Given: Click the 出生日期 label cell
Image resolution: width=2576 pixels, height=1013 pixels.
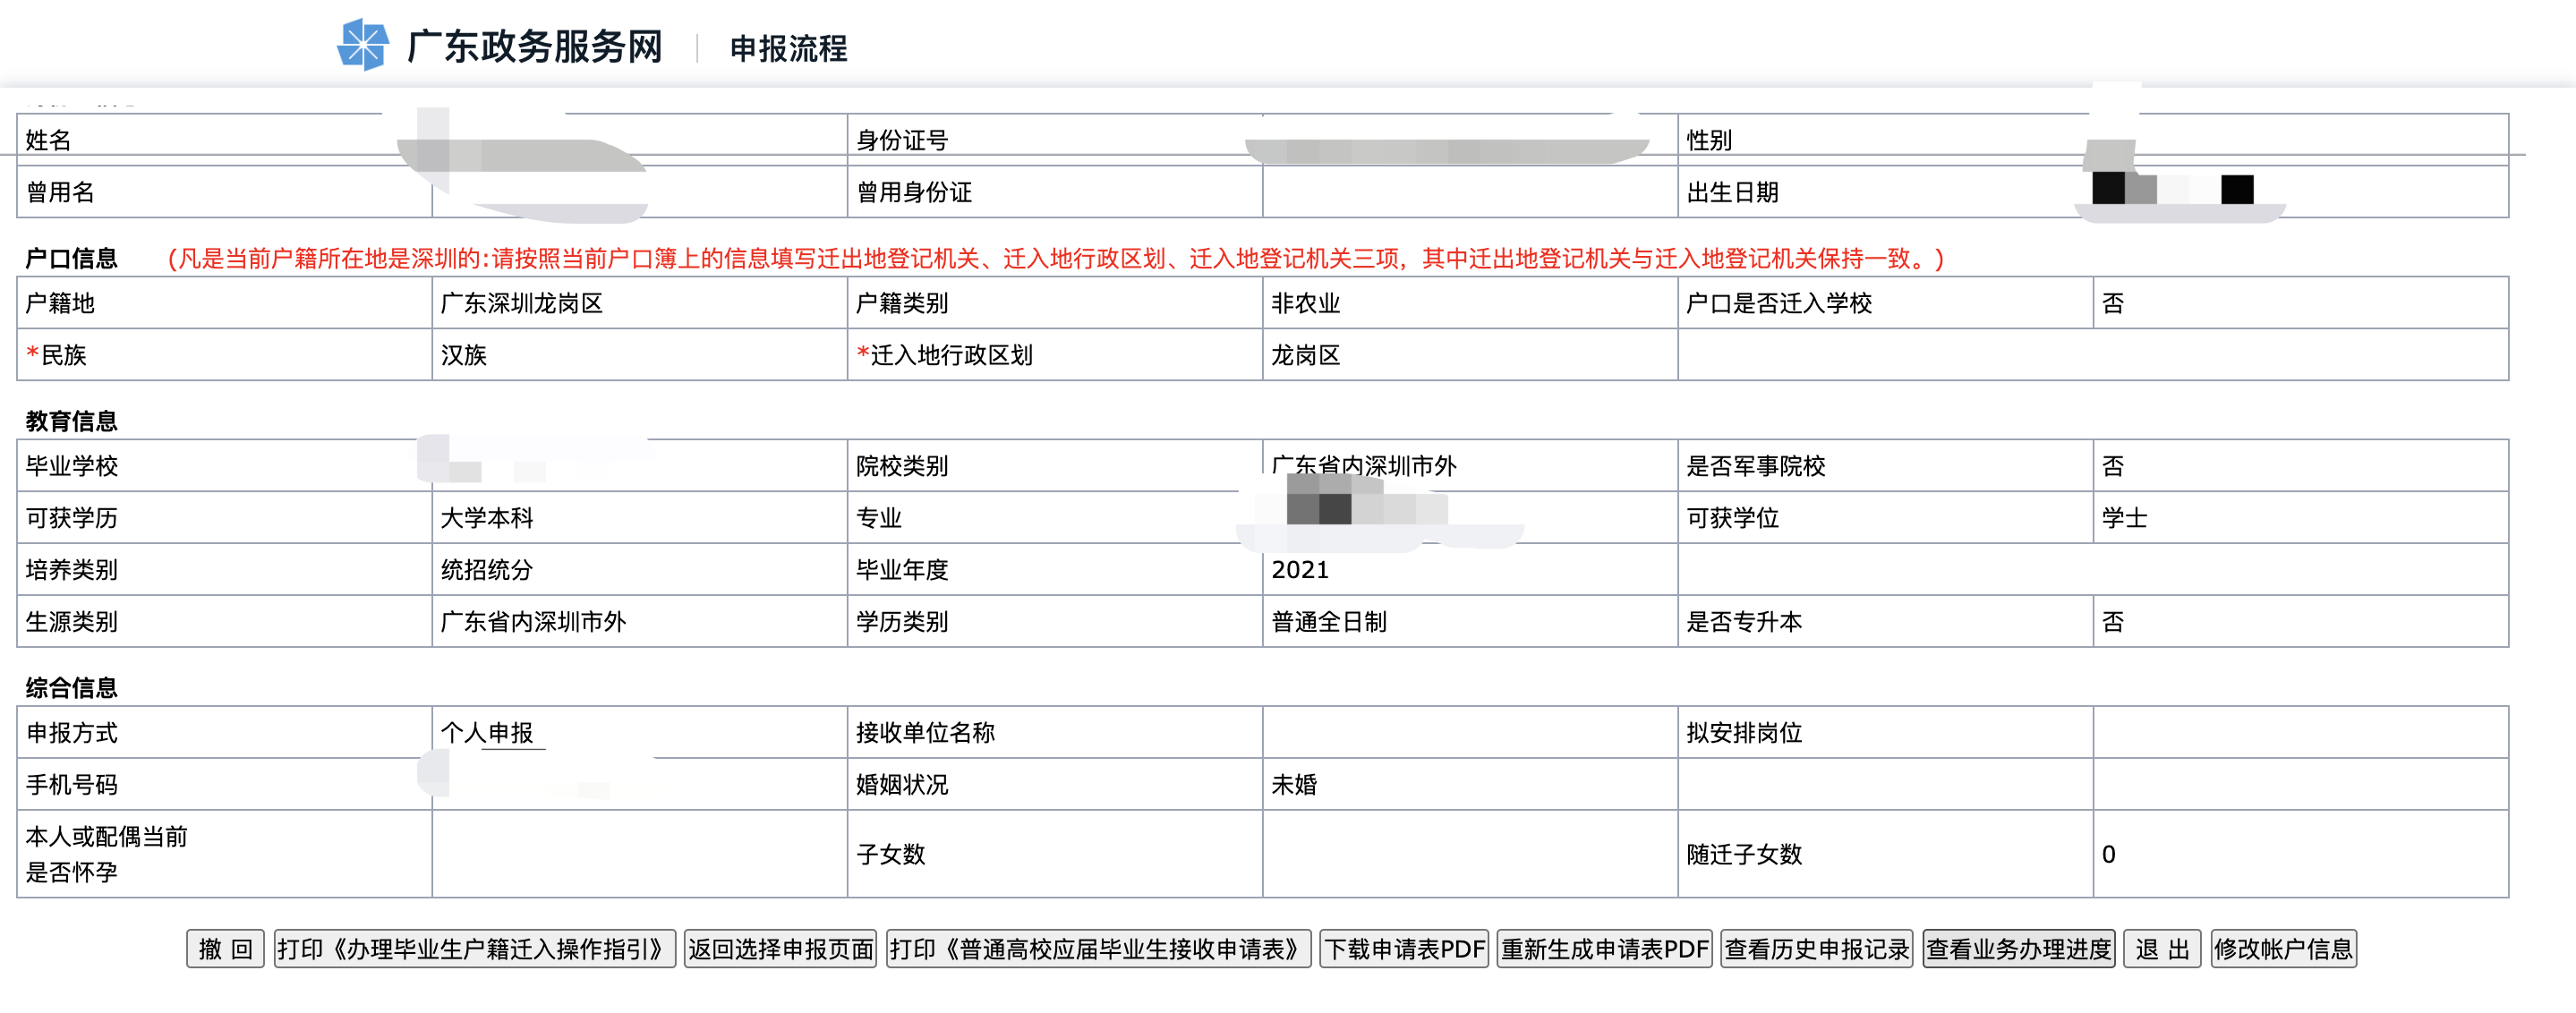Looking at the screenshot, I should click(x=1885, y=192).
